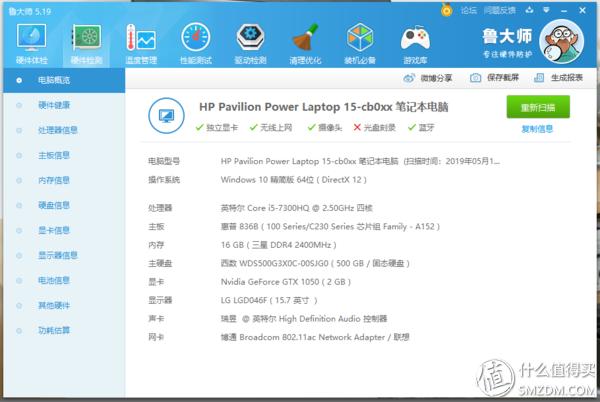Click 生成报表 generate report button

pyautogui.click(x=558, y=78)
